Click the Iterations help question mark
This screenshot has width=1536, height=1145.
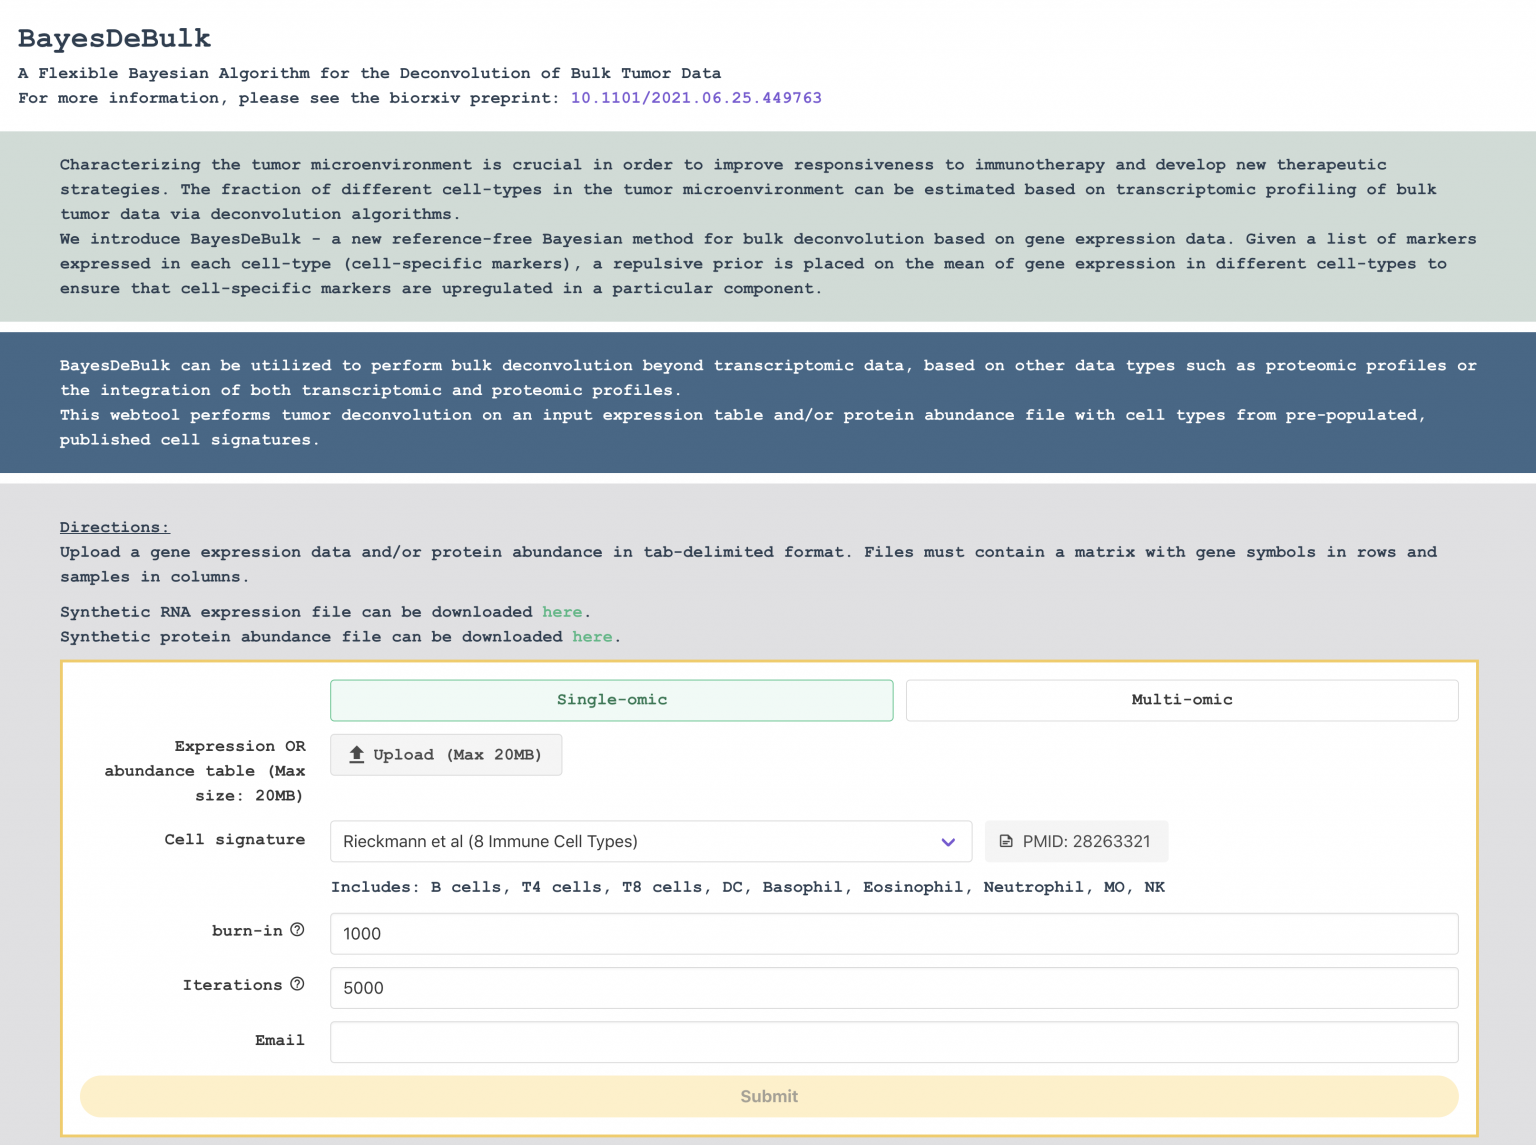pos(297,984)
